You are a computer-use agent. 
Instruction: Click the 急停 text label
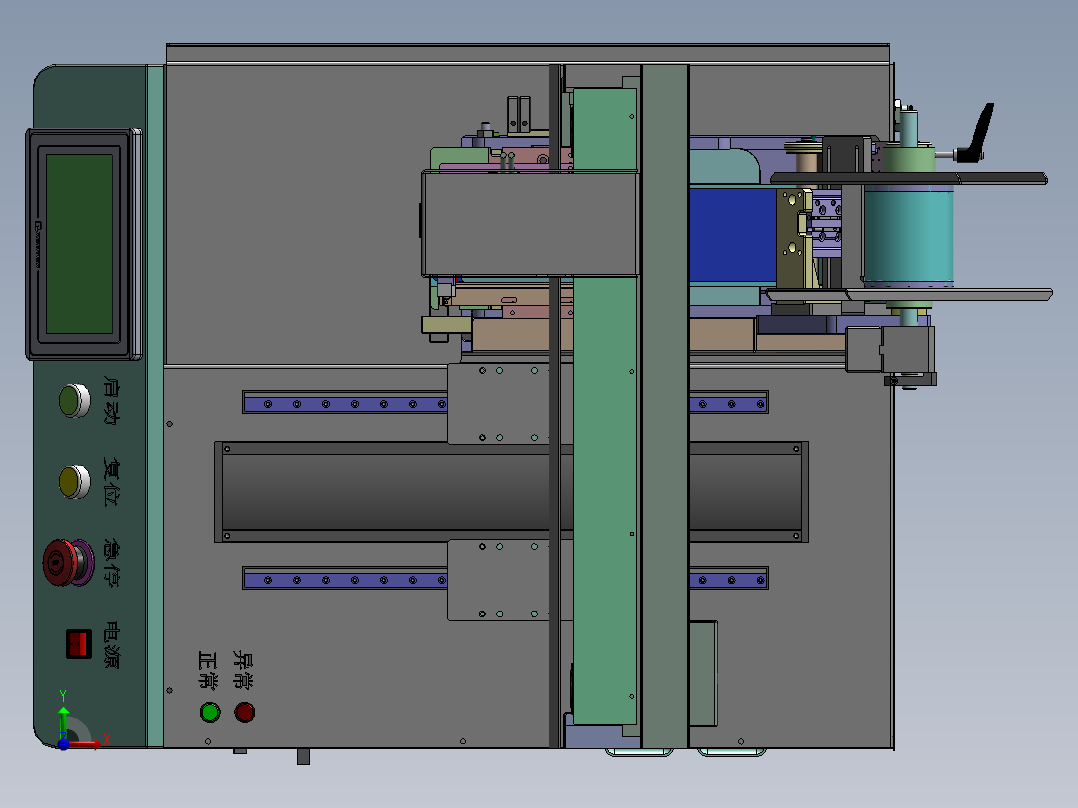pyautogui.click(x=111, y=563)
